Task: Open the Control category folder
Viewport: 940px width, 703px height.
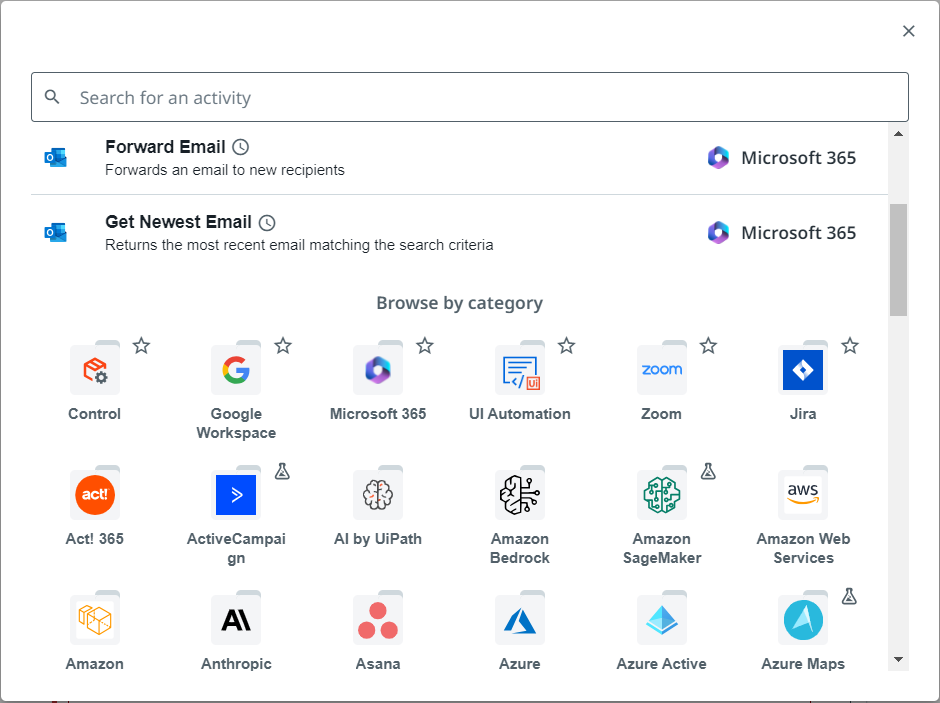Action: point(95,371)
